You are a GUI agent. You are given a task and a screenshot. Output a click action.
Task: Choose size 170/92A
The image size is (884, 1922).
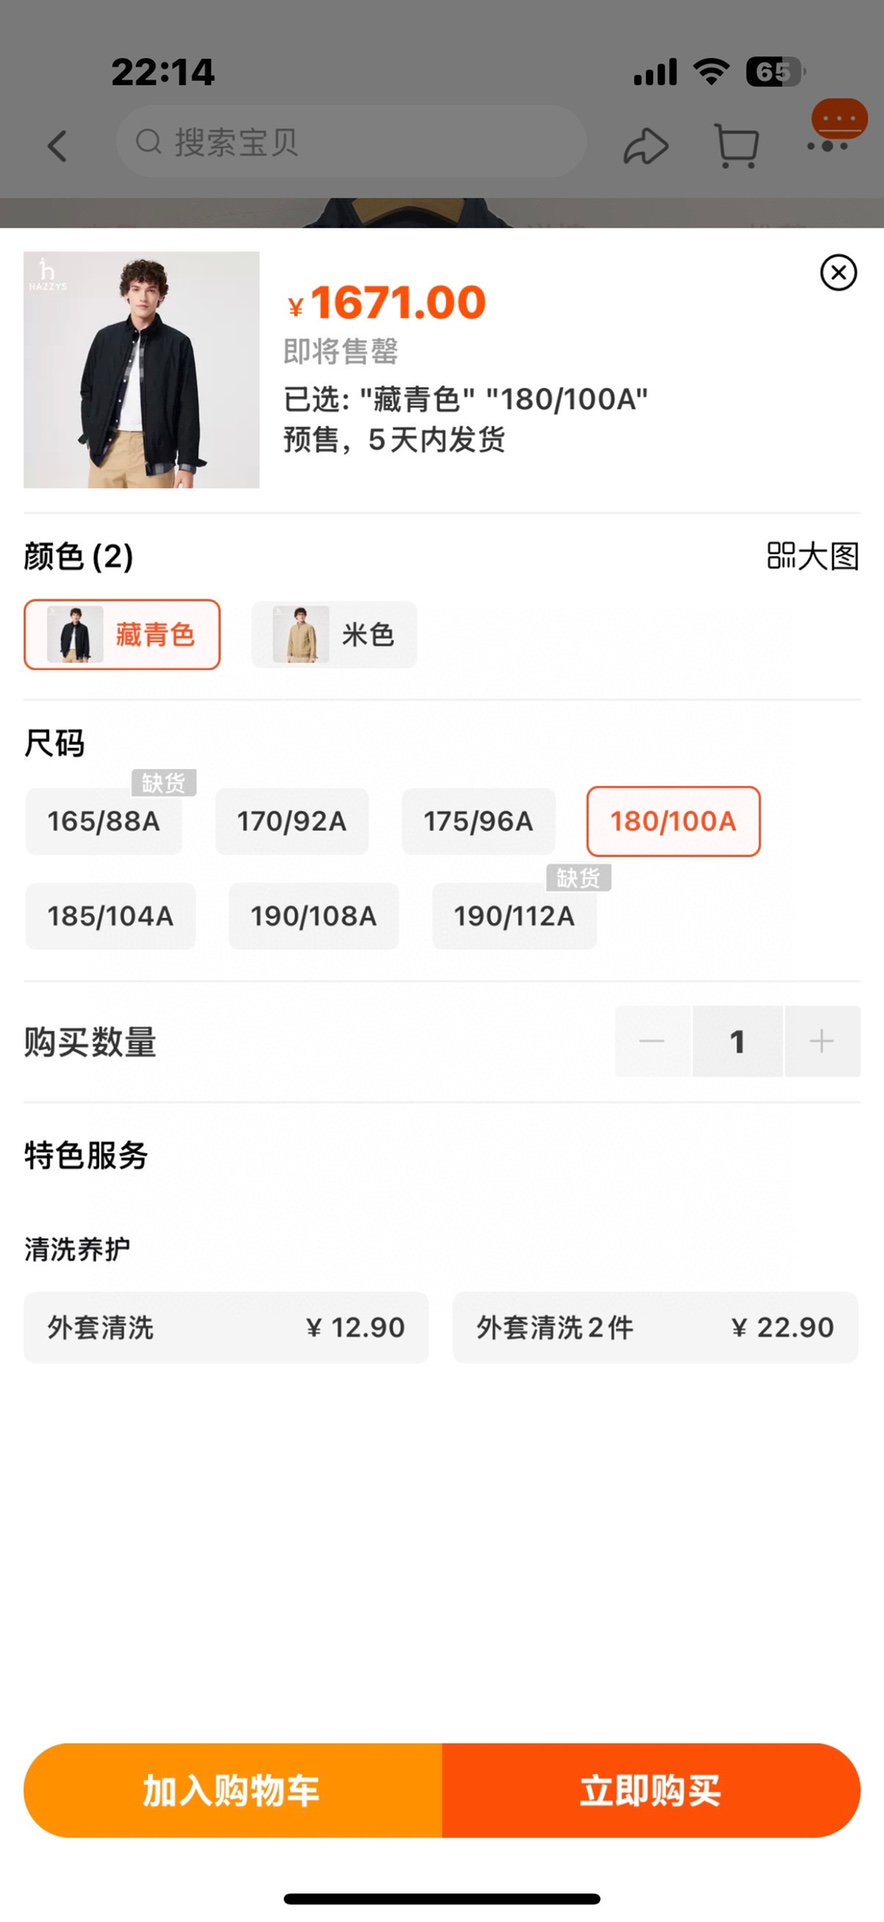tap(292, 822)
